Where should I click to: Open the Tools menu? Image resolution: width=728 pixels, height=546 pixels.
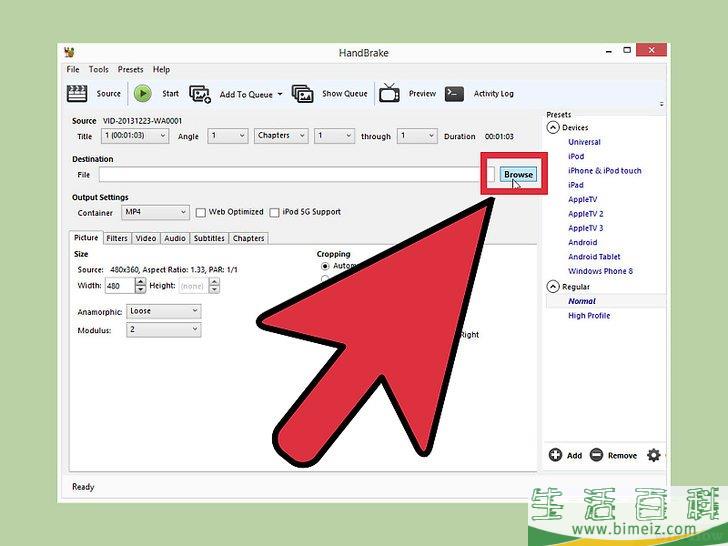click(98, 69)
